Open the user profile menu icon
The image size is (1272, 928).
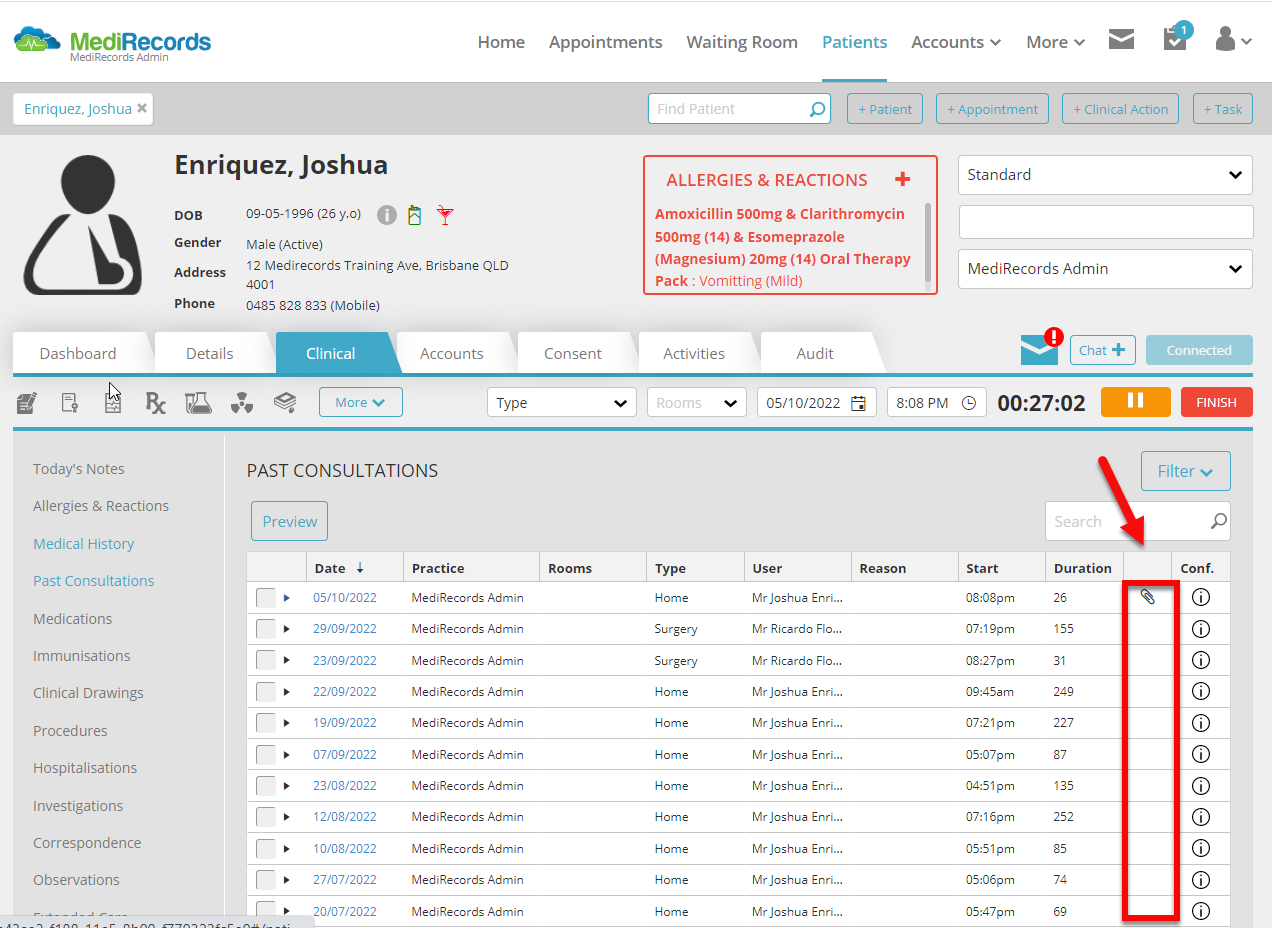point(1232,40)
